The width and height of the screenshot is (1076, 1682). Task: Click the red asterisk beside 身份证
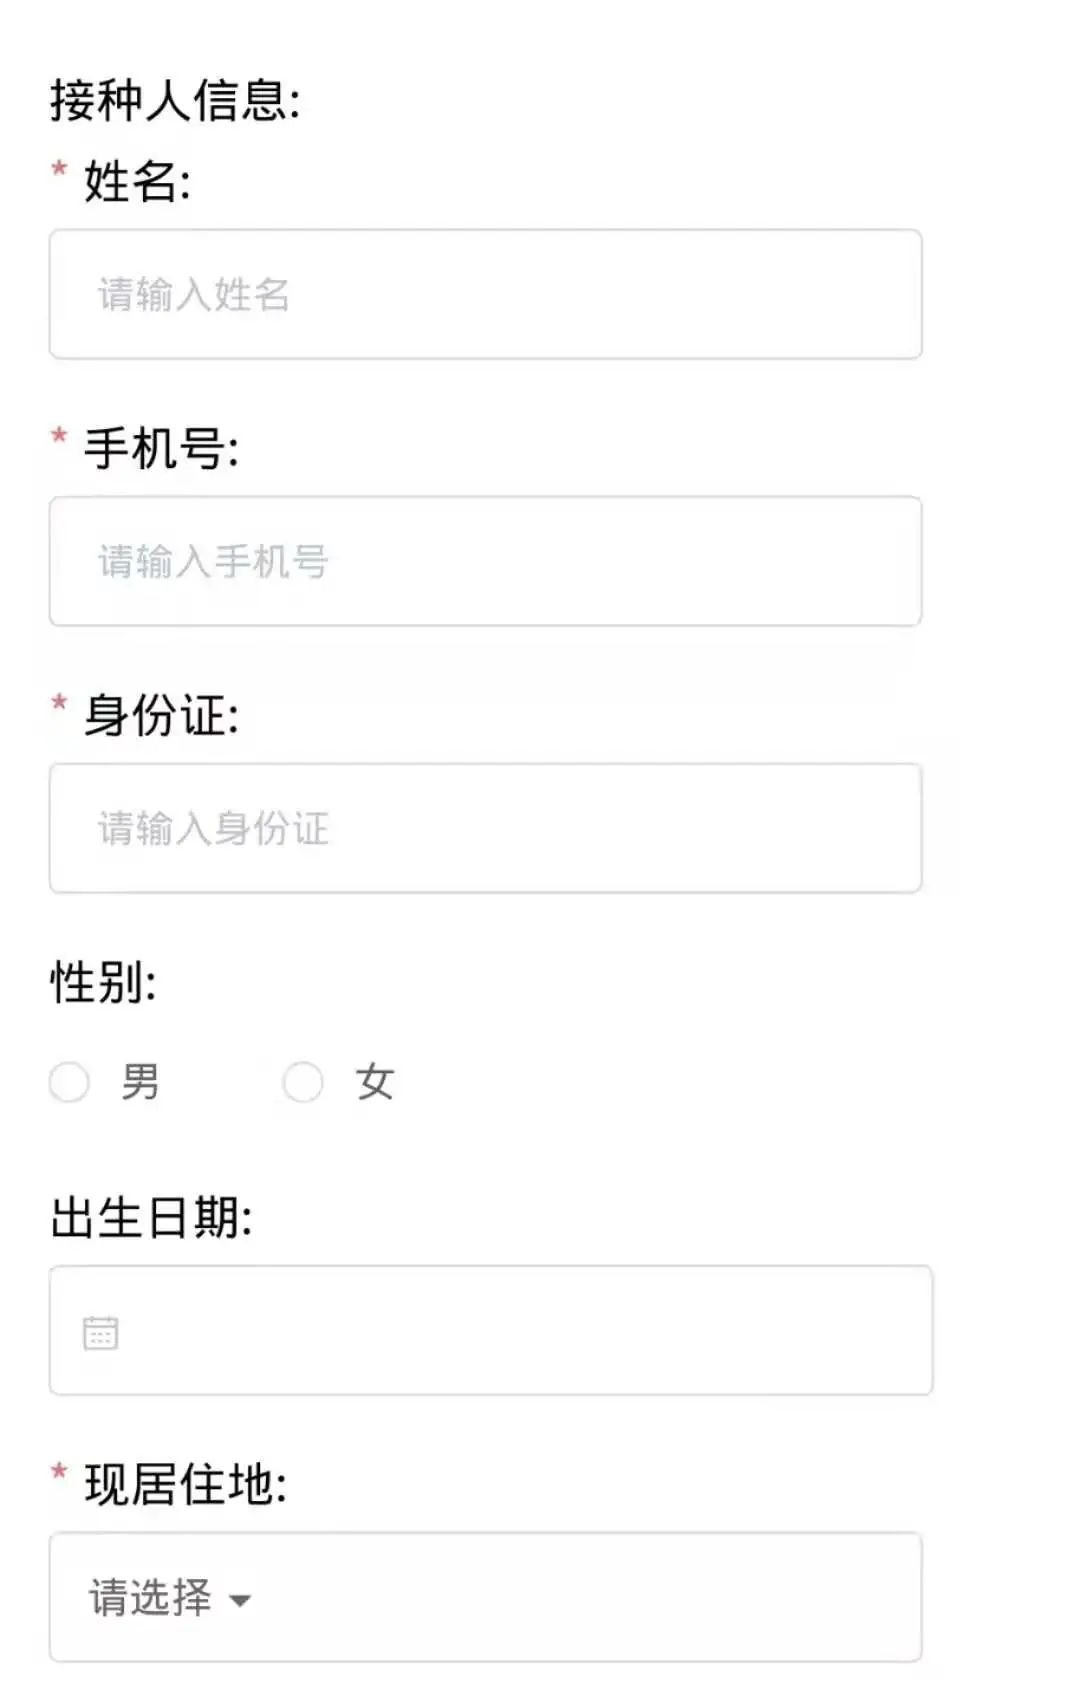click(60, 703)
